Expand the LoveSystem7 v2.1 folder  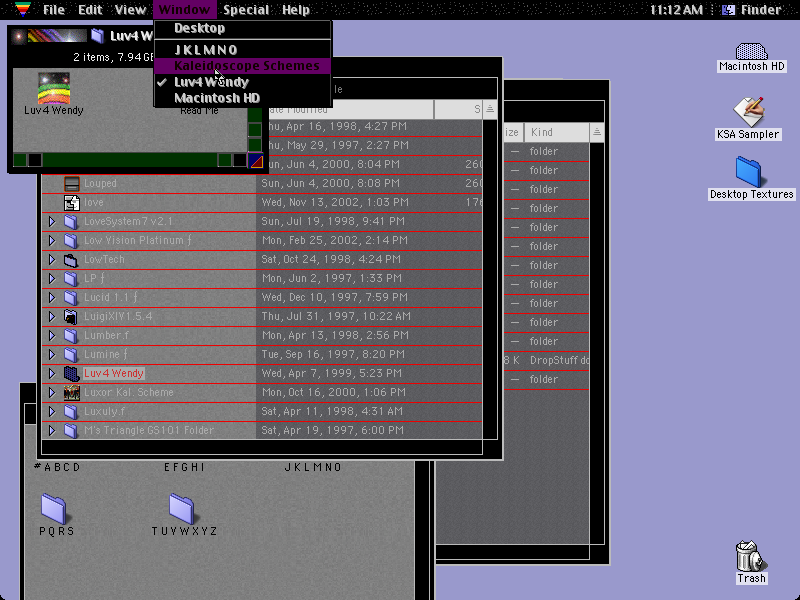click(x=52, y=221)
